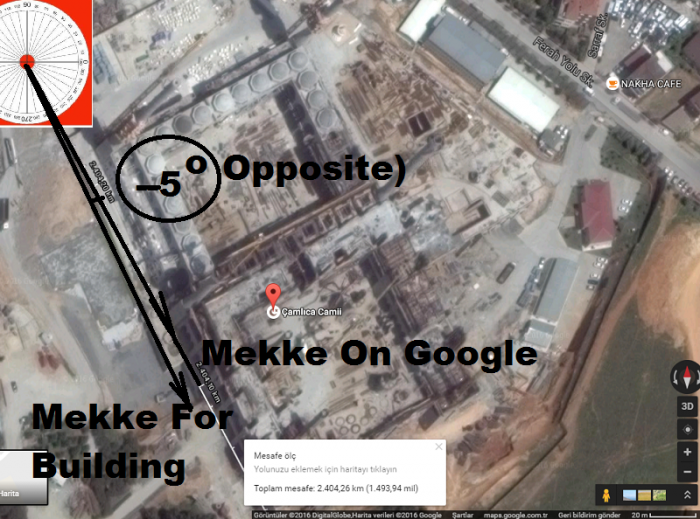The image size is (700, 519).
Task: Select the Çamlıca Camii place label
Action: pyautogui.click(x=311, y=312)
